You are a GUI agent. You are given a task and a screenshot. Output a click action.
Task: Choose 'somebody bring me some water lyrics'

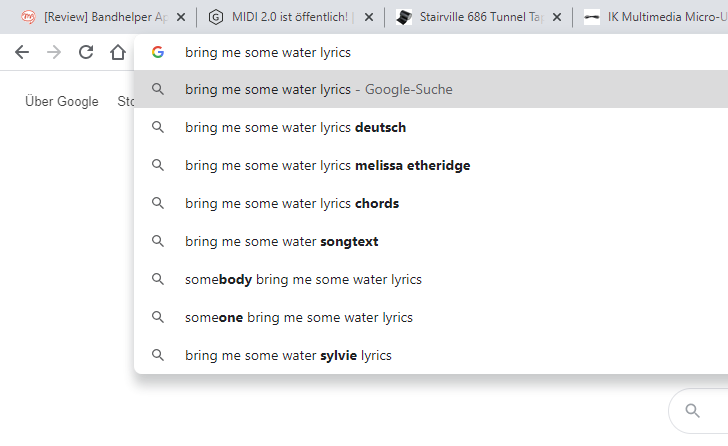point(431,279)
